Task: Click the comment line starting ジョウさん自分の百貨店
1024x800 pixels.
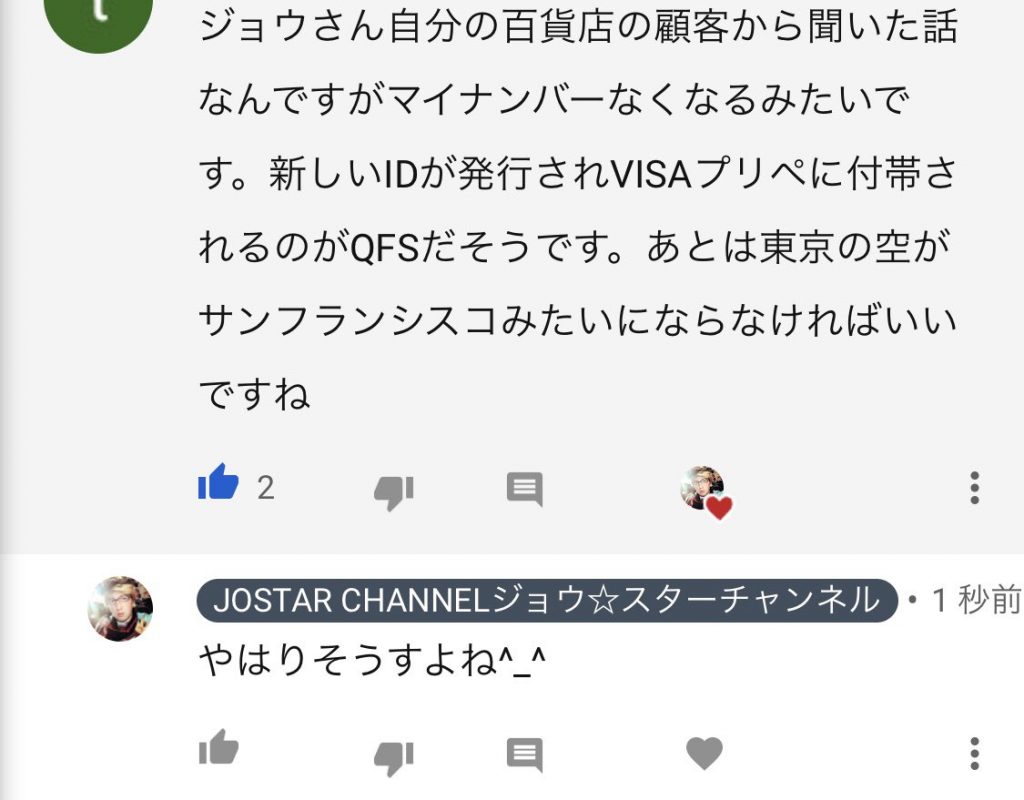Action: pyautogui.click(x=578, y=26)
